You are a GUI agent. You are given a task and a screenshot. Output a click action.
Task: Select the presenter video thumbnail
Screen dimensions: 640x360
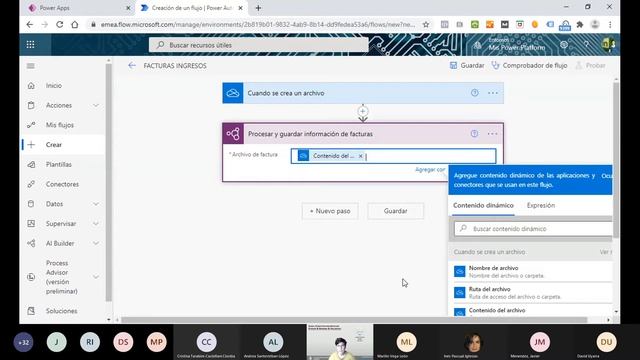tap(340, 342)
